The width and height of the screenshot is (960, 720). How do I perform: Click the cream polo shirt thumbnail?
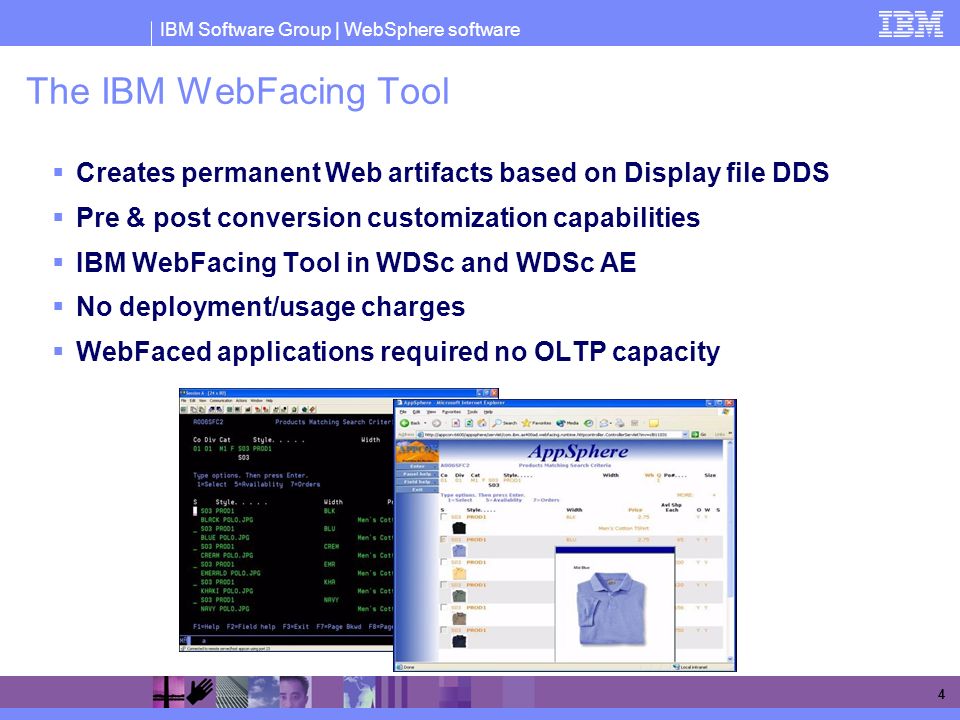pyautogui.click(x=459, y=574)
